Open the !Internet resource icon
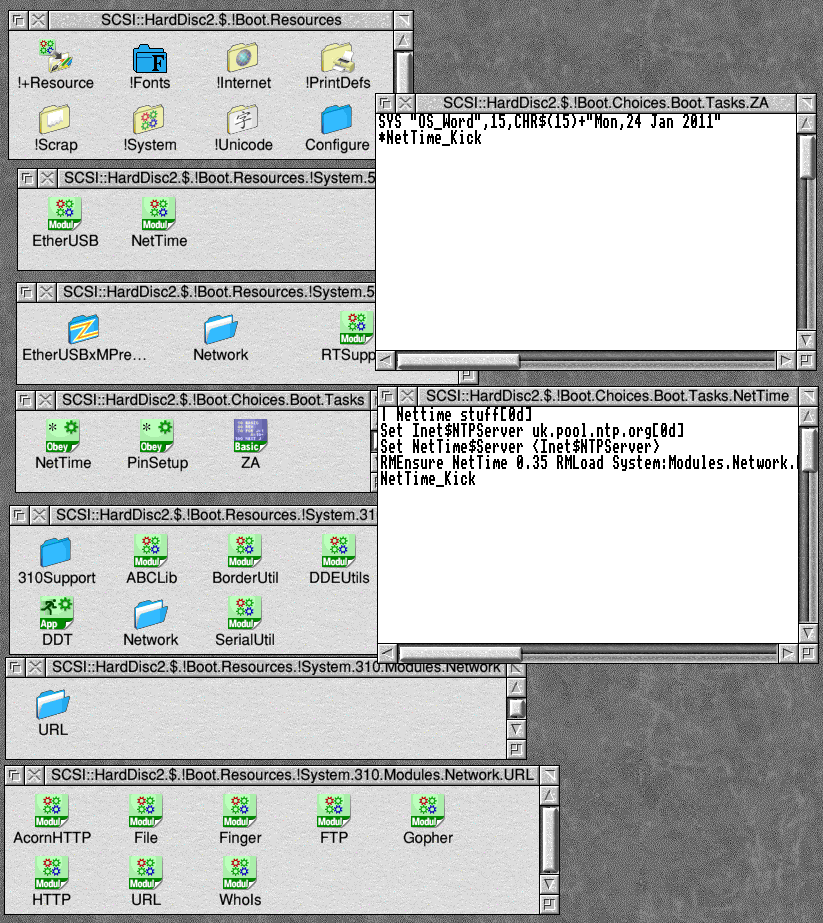 [x=243, y=60]
